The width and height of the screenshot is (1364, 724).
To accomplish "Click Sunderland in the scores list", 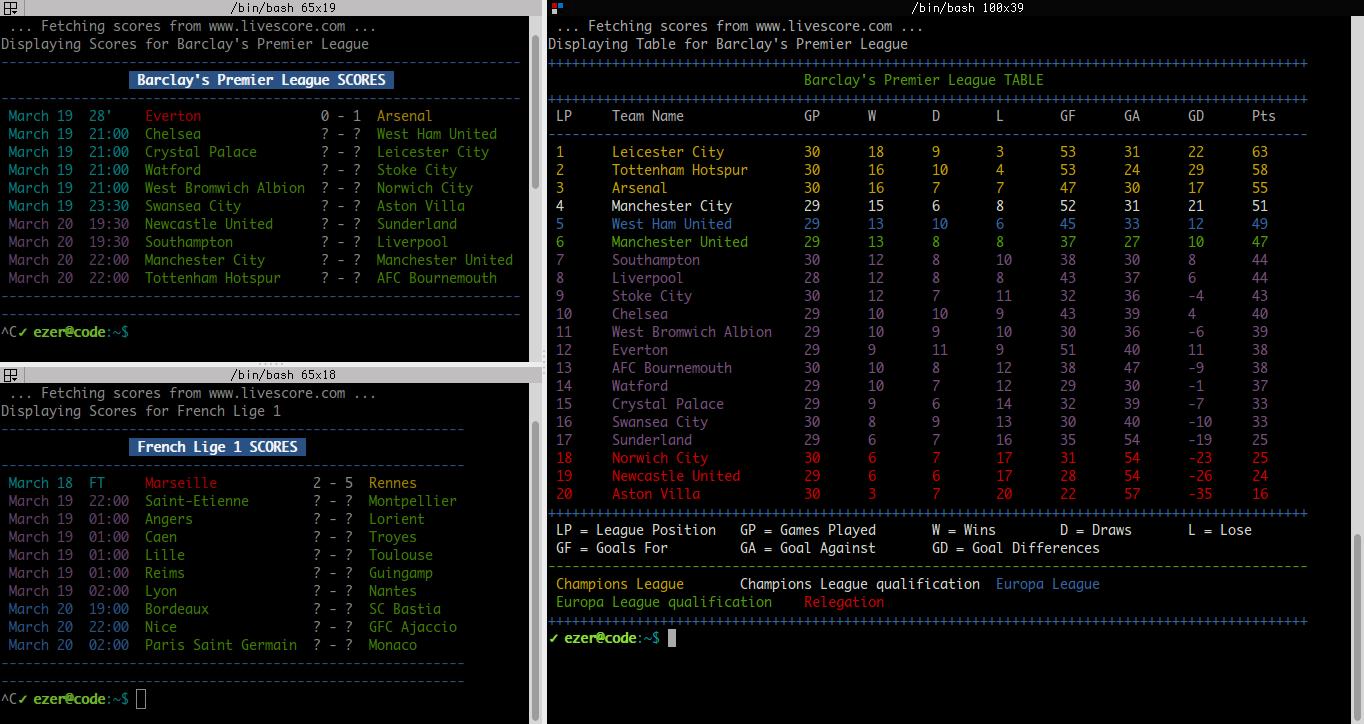I will point(417,224).
